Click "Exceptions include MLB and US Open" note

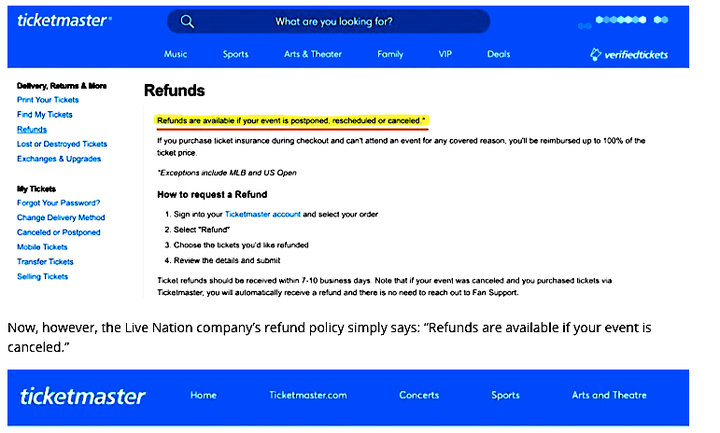pyautogui.click(x=227, y=173)
